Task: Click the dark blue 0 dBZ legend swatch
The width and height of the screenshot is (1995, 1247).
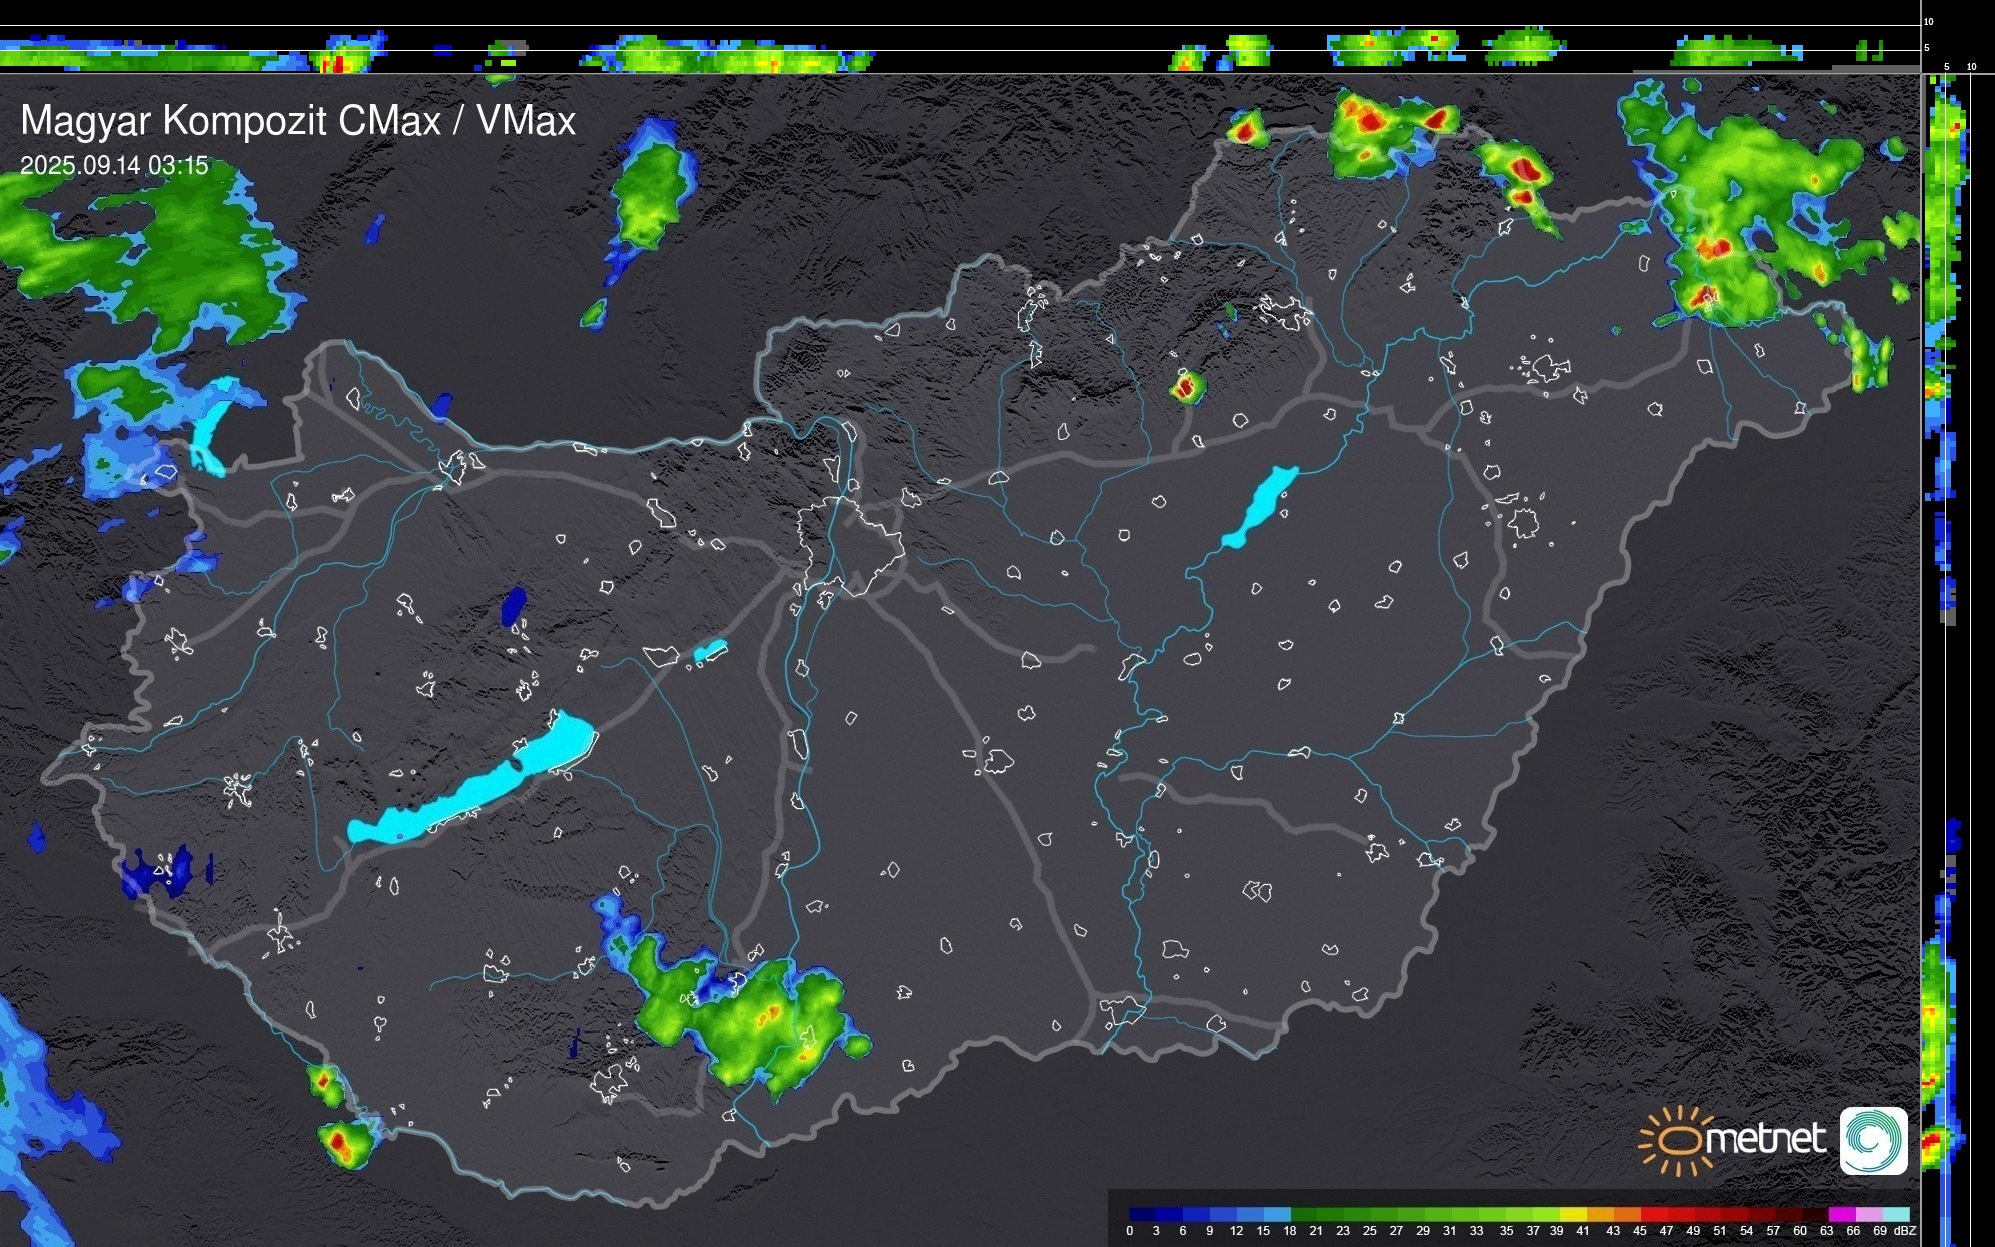Action: point(1143,1214)
